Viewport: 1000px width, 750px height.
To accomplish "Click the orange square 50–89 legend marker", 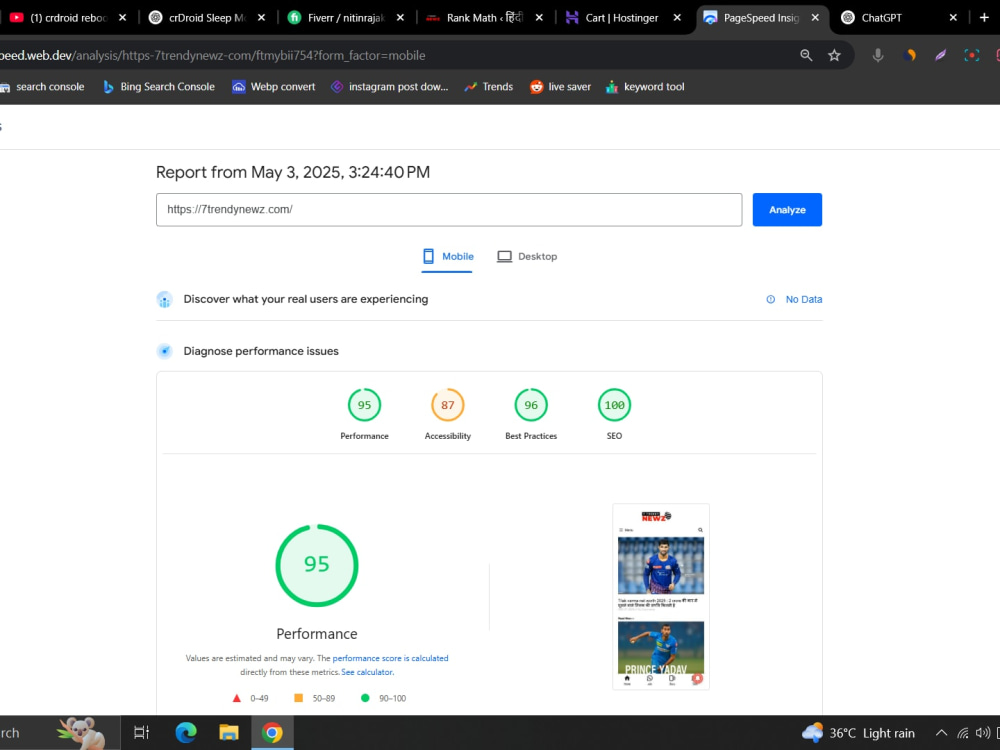I will [x=298, y=698].
